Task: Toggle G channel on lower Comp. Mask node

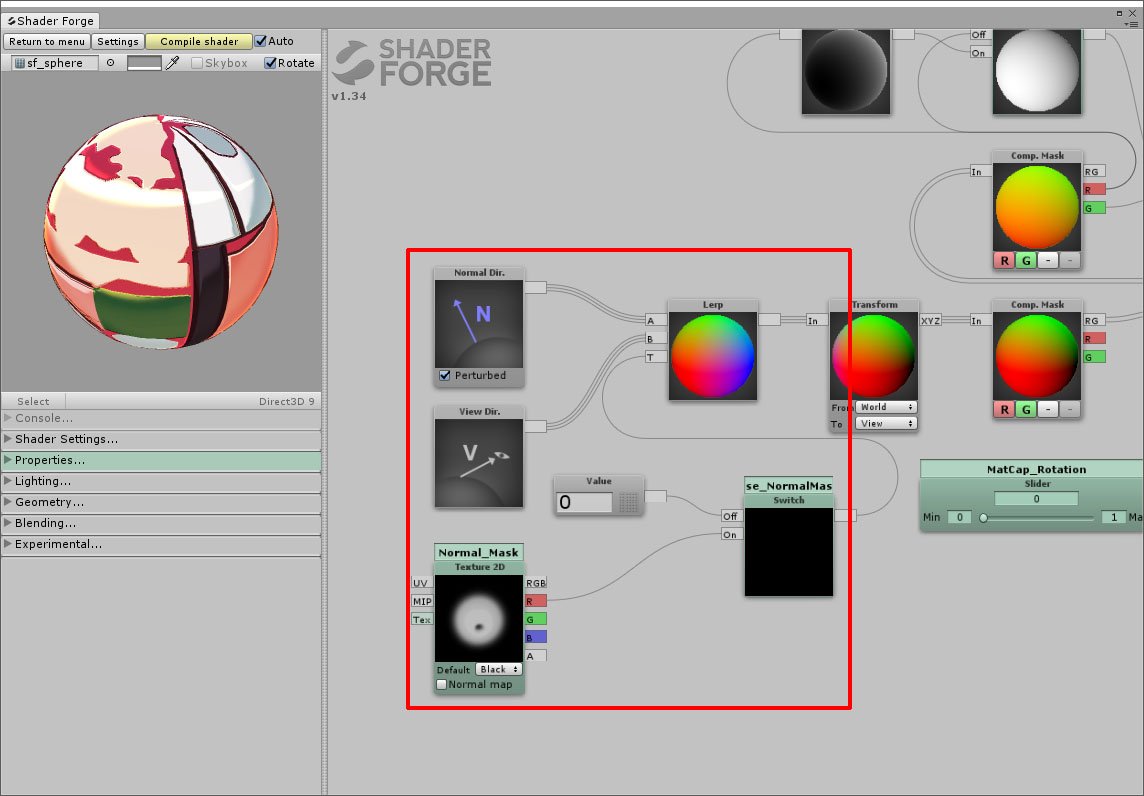Action: pos(1026,409)
